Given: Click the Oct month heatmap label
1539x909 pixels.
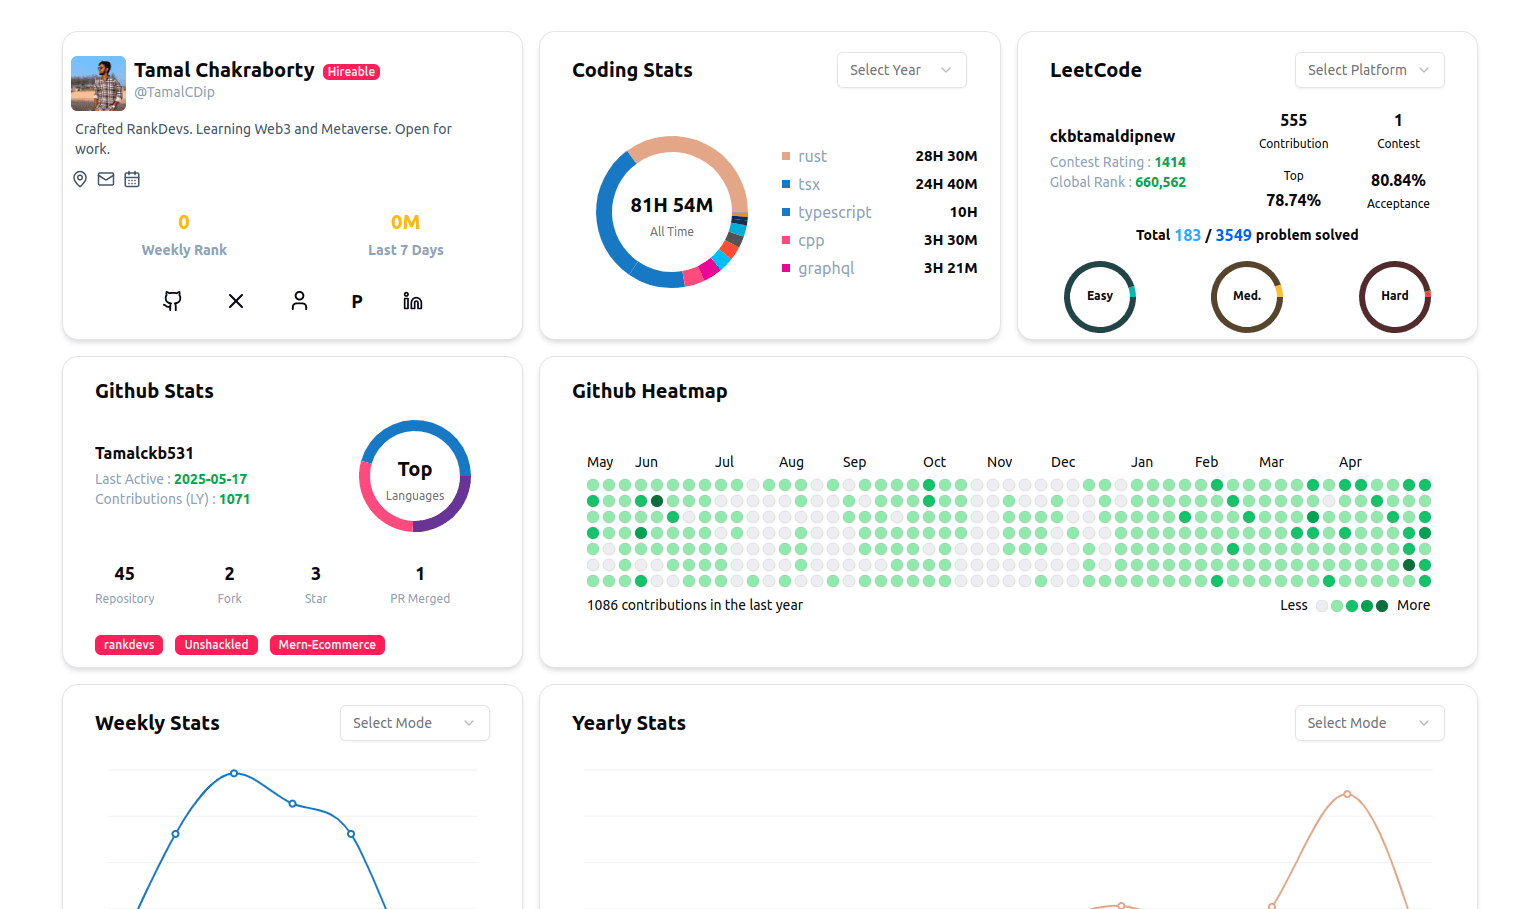Looking at the screenshot, I should pos(934,462).
